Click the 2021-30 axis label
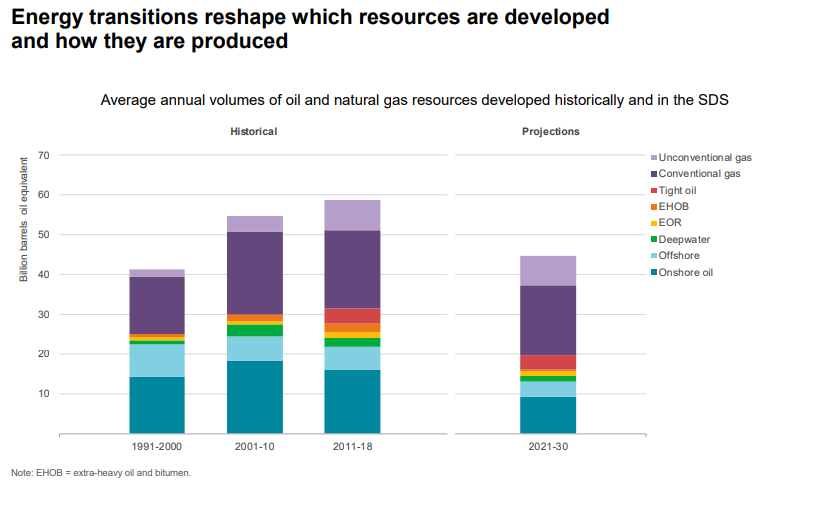This screenshot has width=840, height=512. point(548,447)
